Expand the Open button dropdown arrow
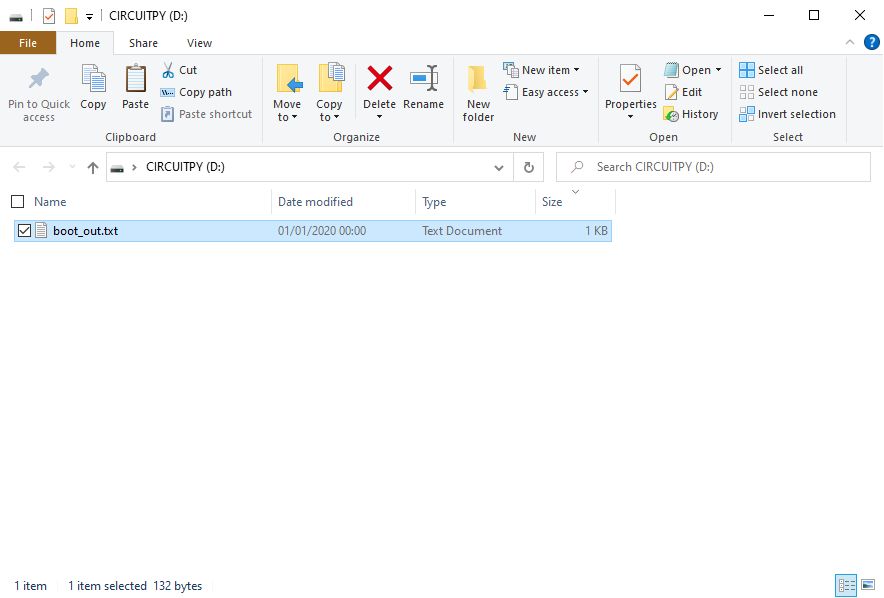Image resolution: width=884 pixels, height=598 pixels. point(718,70)
